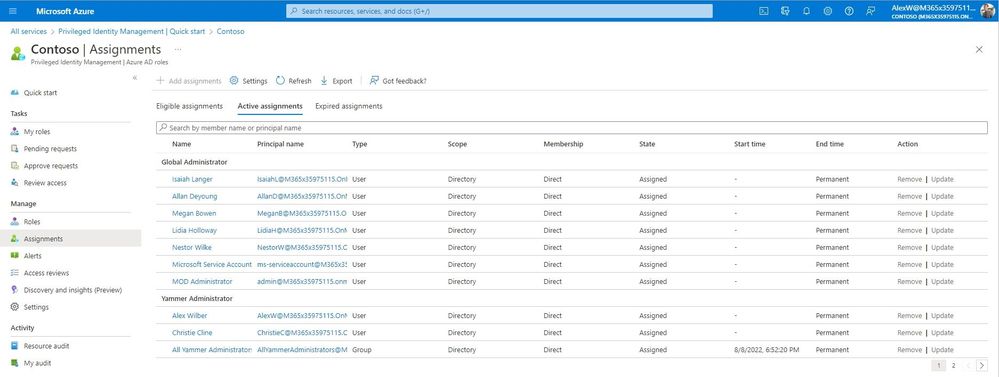Open the Azure portal hamburger menu
The width and height of the screenshot is (999, 377).
(13, 11)
